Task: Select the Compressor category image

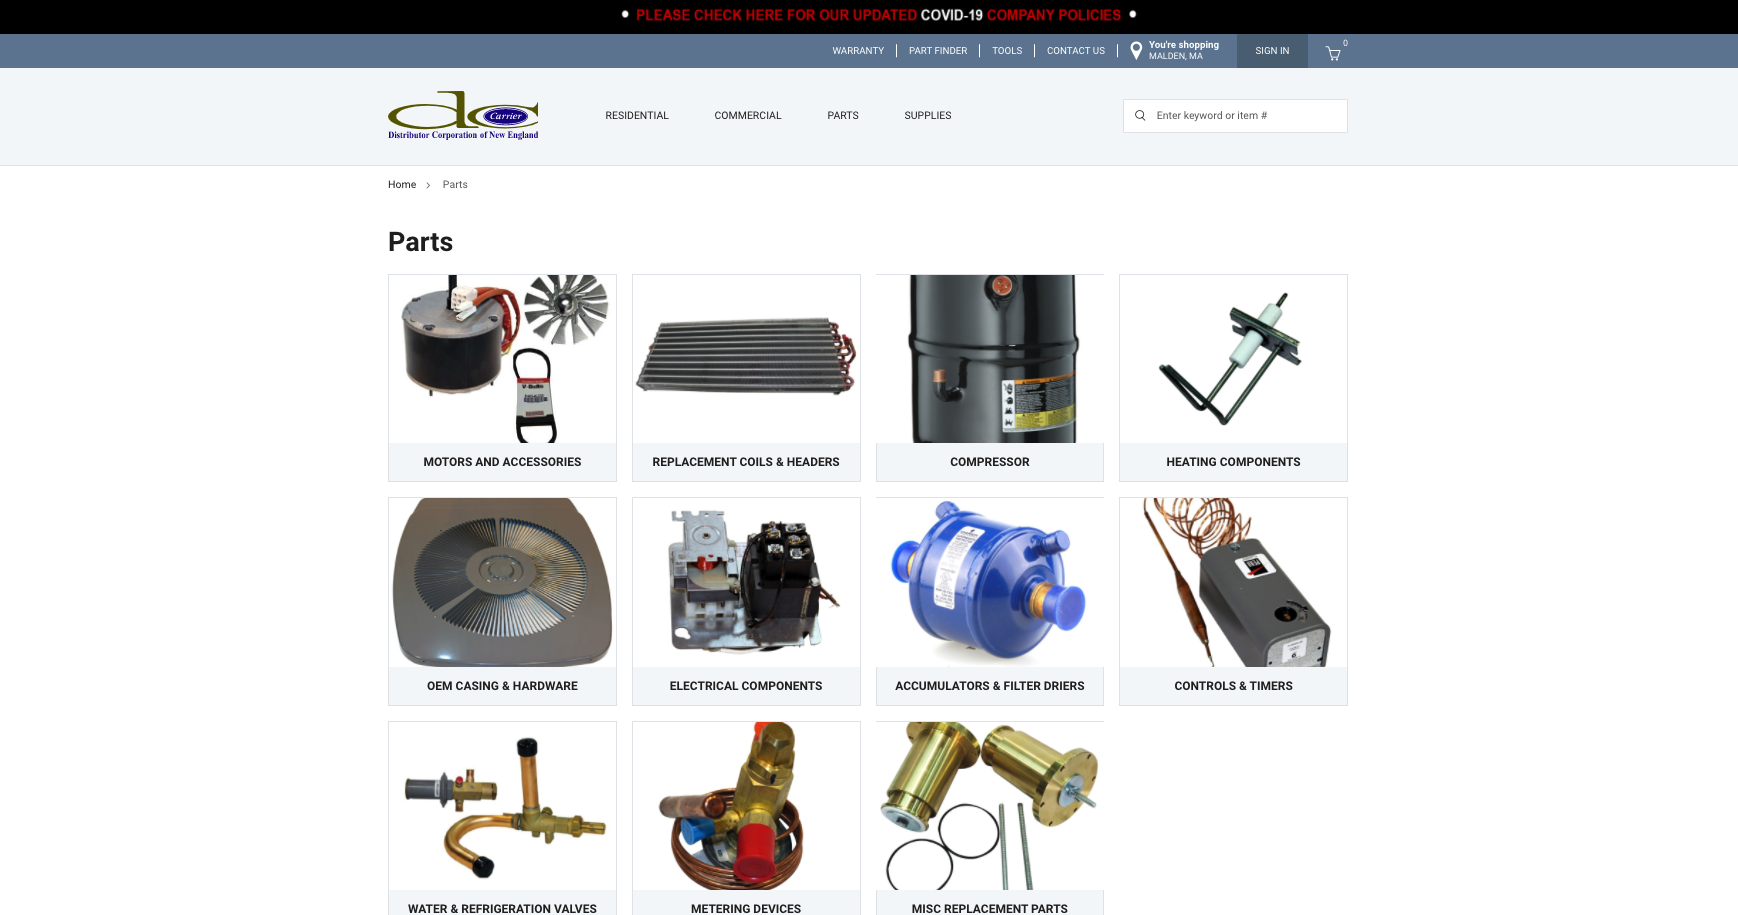Action: point(990,359)
